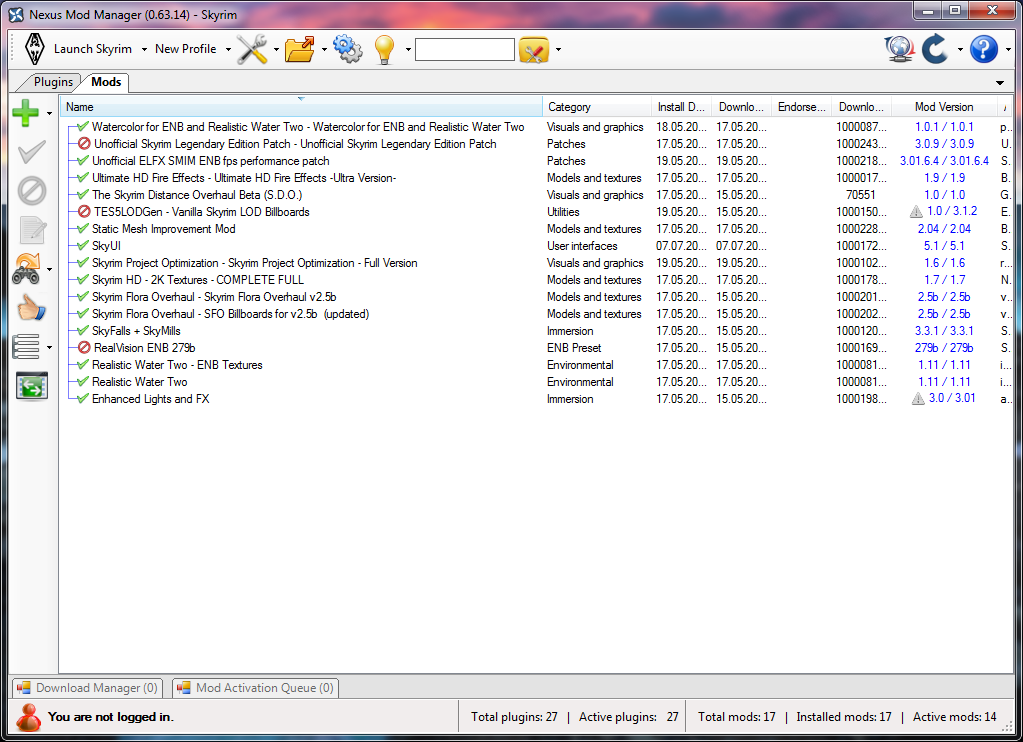Image resolution: width=1023 pixels, height=742 pixels.
Task: Select the Mods tab
Action: [106, 82]
